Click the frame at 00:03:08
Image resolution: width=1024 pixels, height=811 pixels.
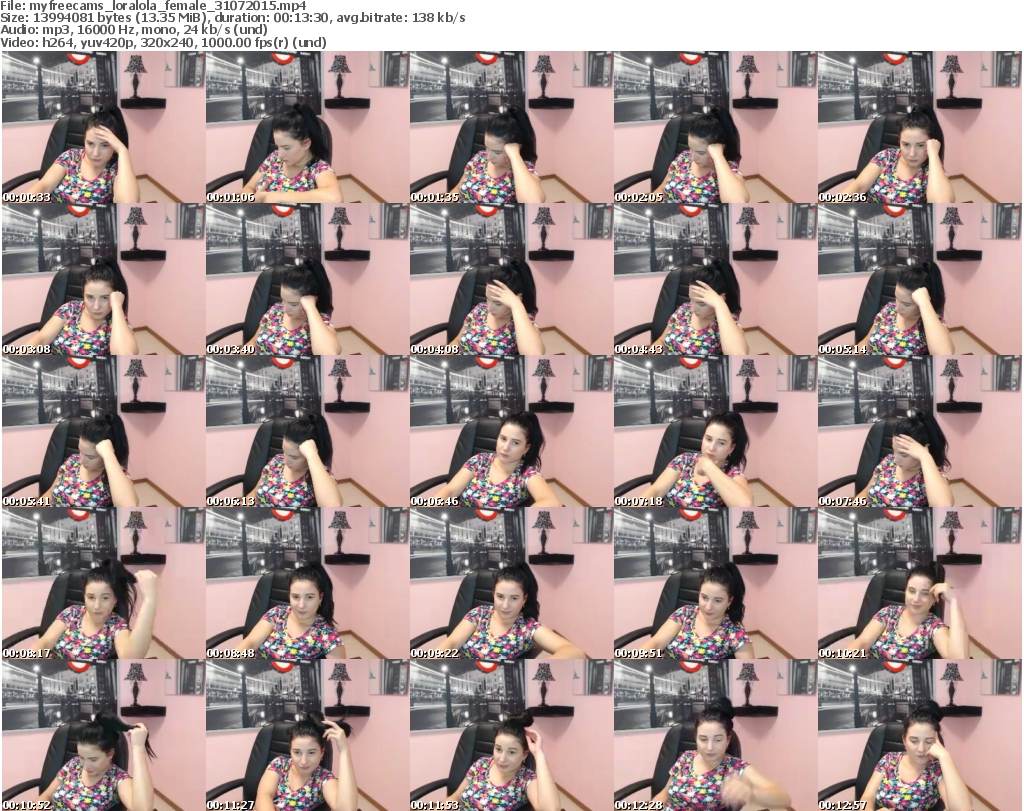[x=103, y=280]
